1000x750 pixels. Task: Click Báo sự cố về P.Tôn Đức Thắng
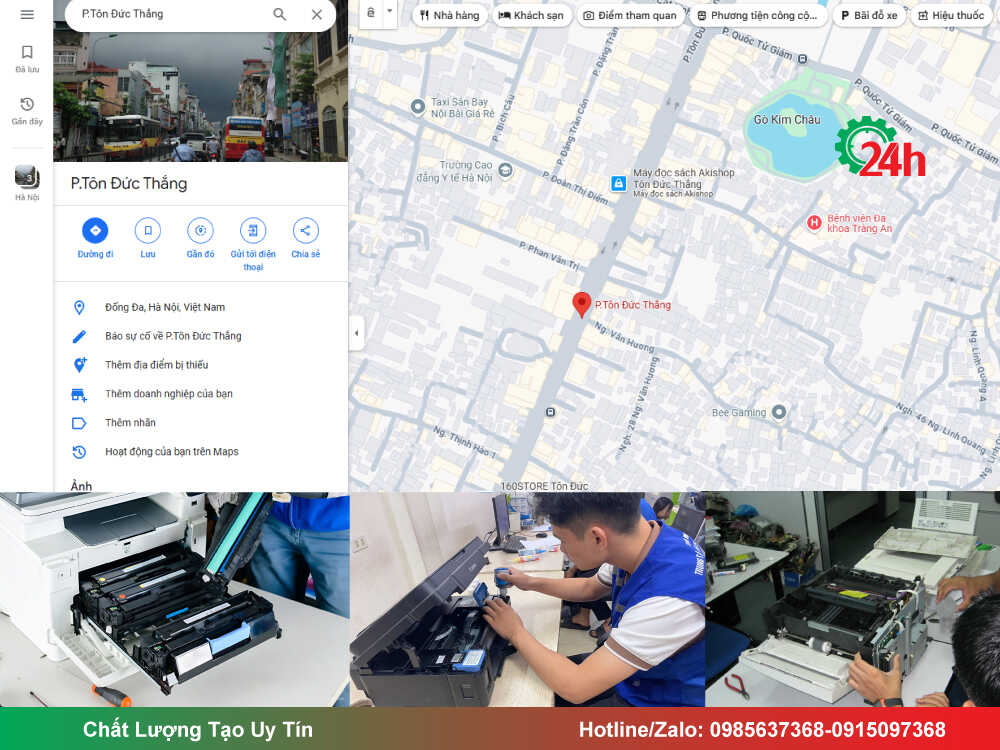[x=173, y=336]
